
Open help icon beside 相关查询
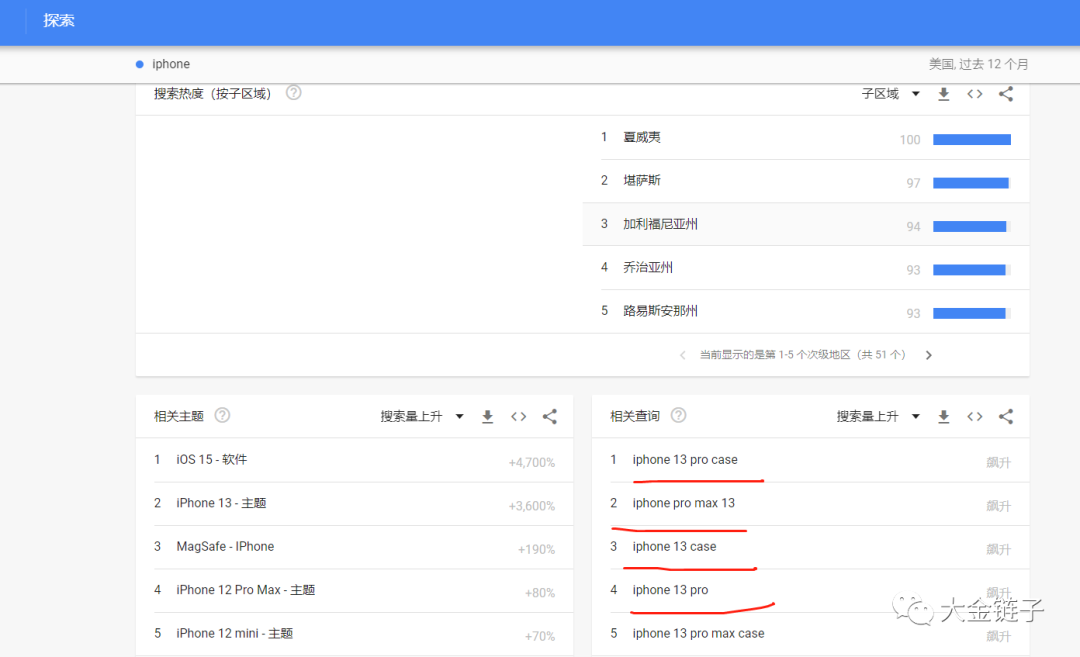[678, 415]
